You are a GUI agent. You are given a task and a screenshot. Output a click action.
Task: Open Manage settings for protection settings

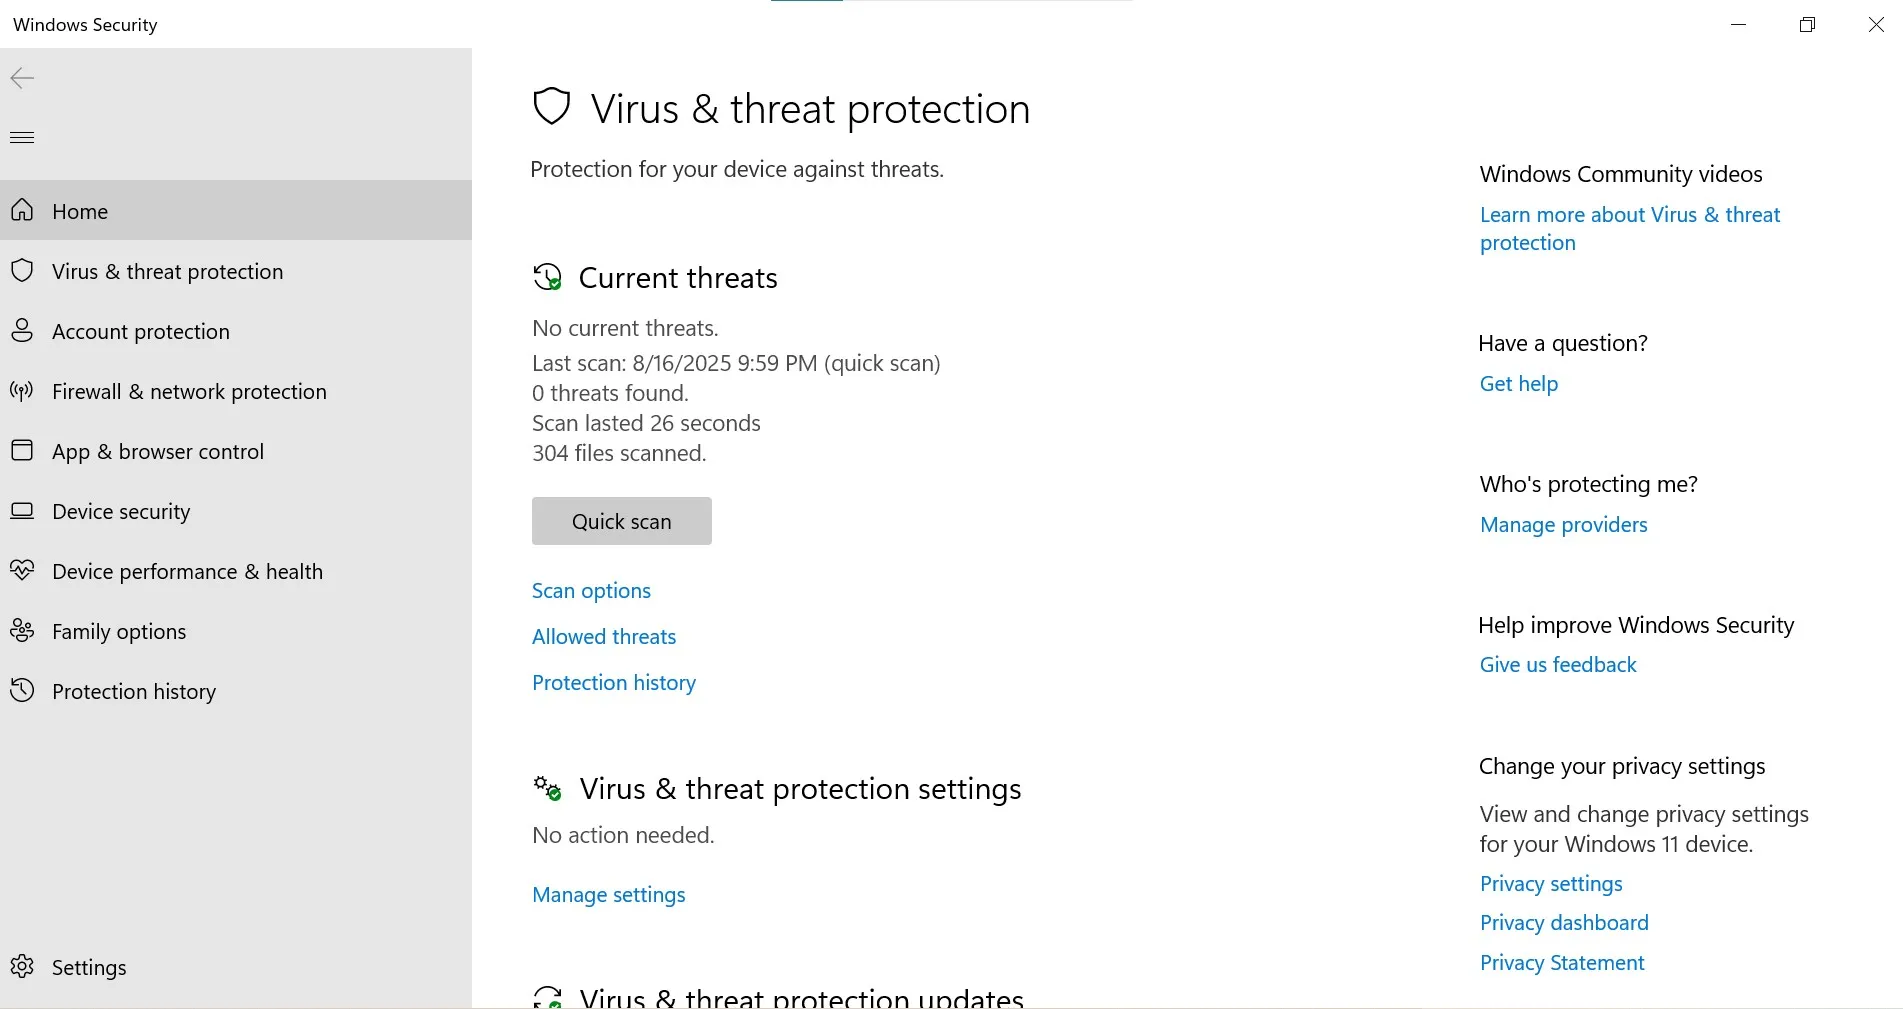(608, 895)
